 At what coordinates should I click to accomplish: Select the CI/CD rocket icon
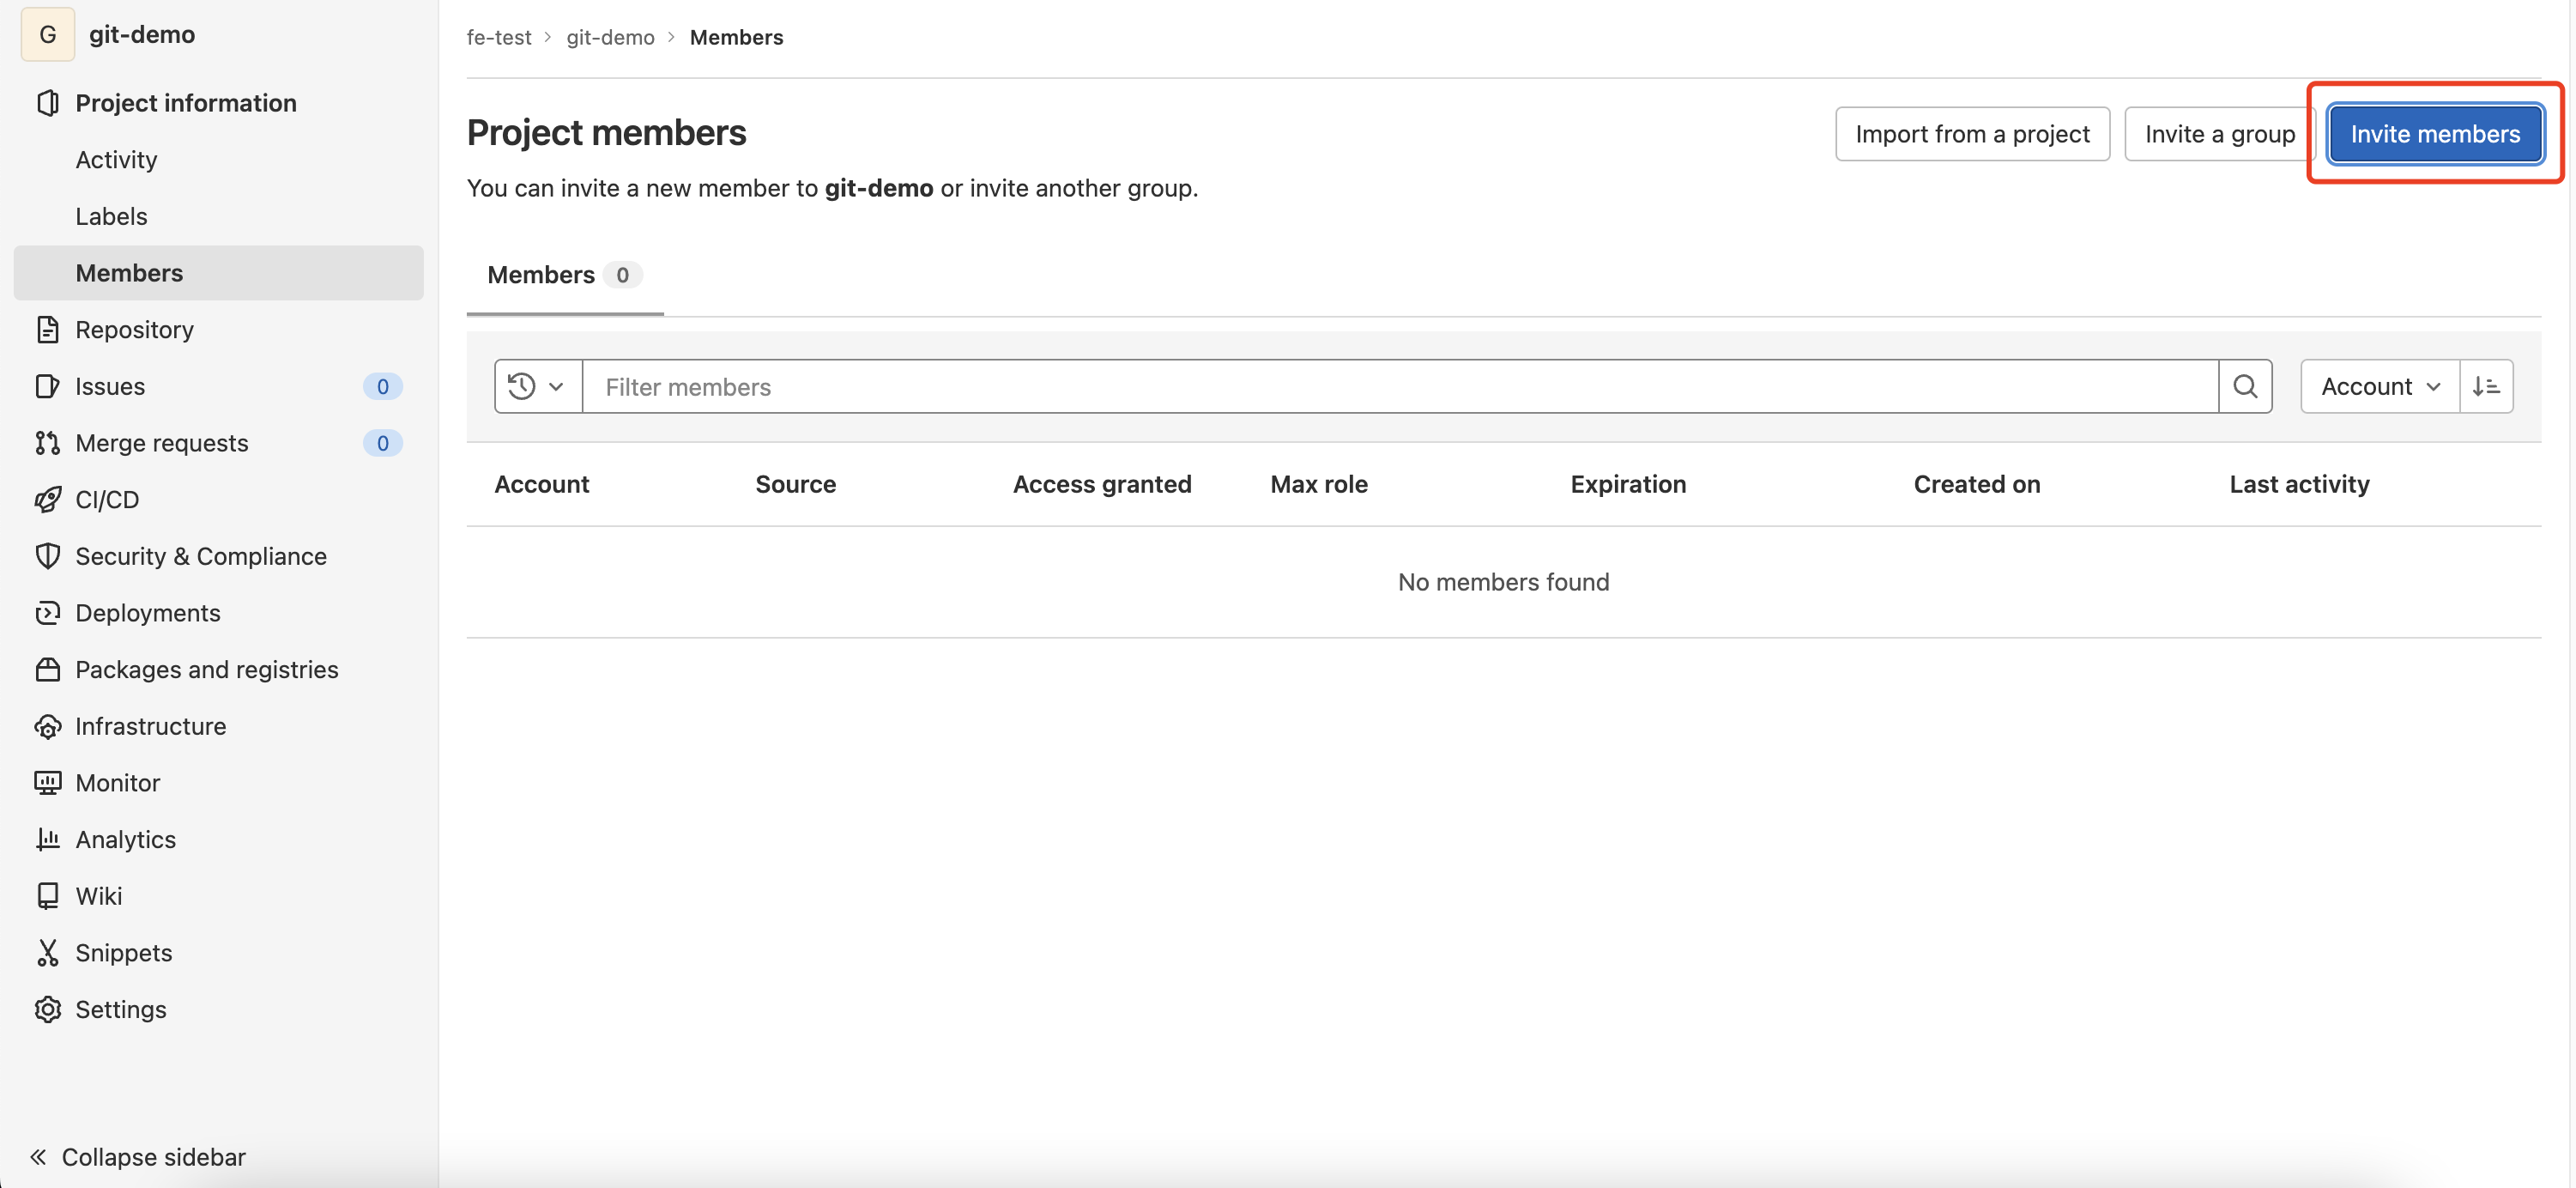tap(47, 499)
